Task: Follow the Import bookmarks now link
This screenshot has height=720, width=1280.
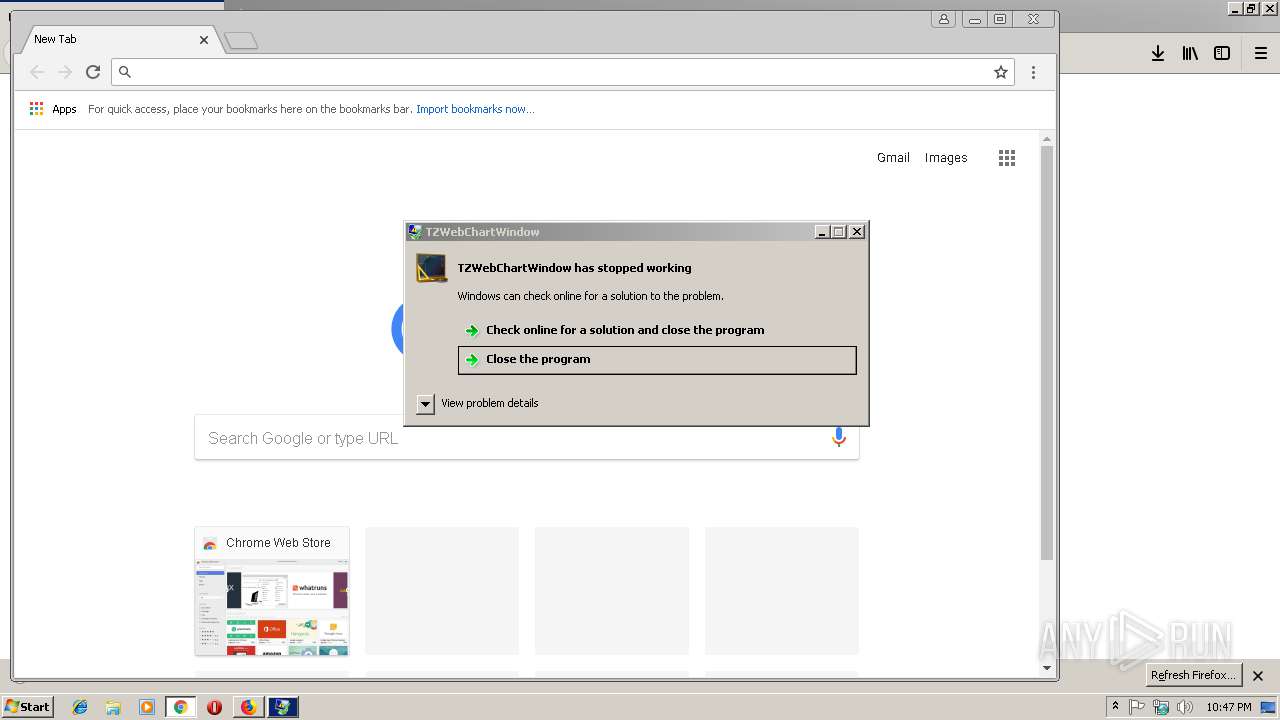Action: (475, 109)
